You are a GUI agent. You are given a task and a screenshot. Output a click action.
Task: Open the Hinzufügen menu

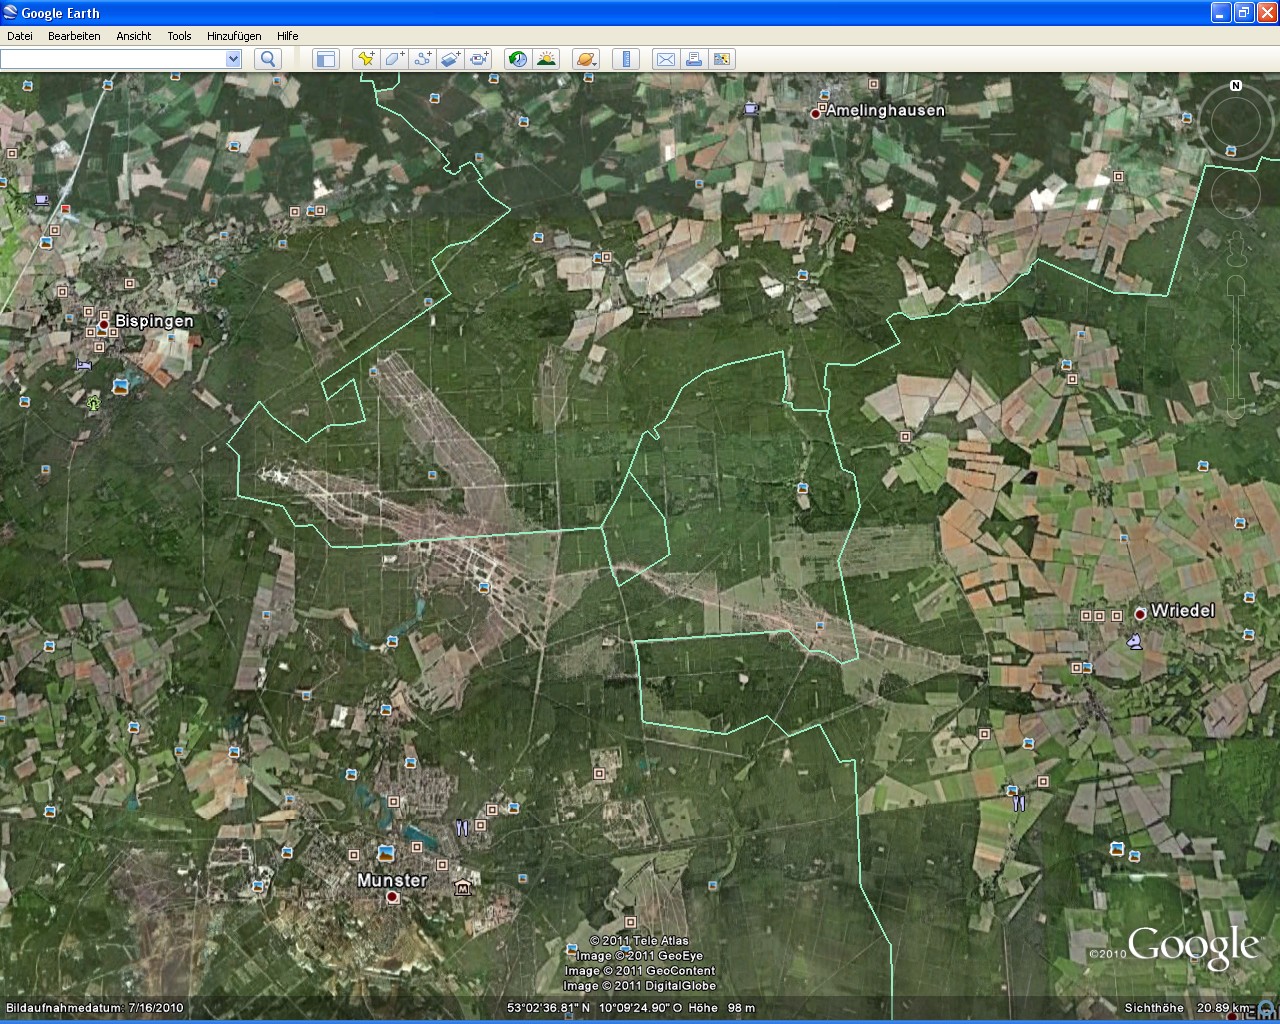(x=233, y=36)
